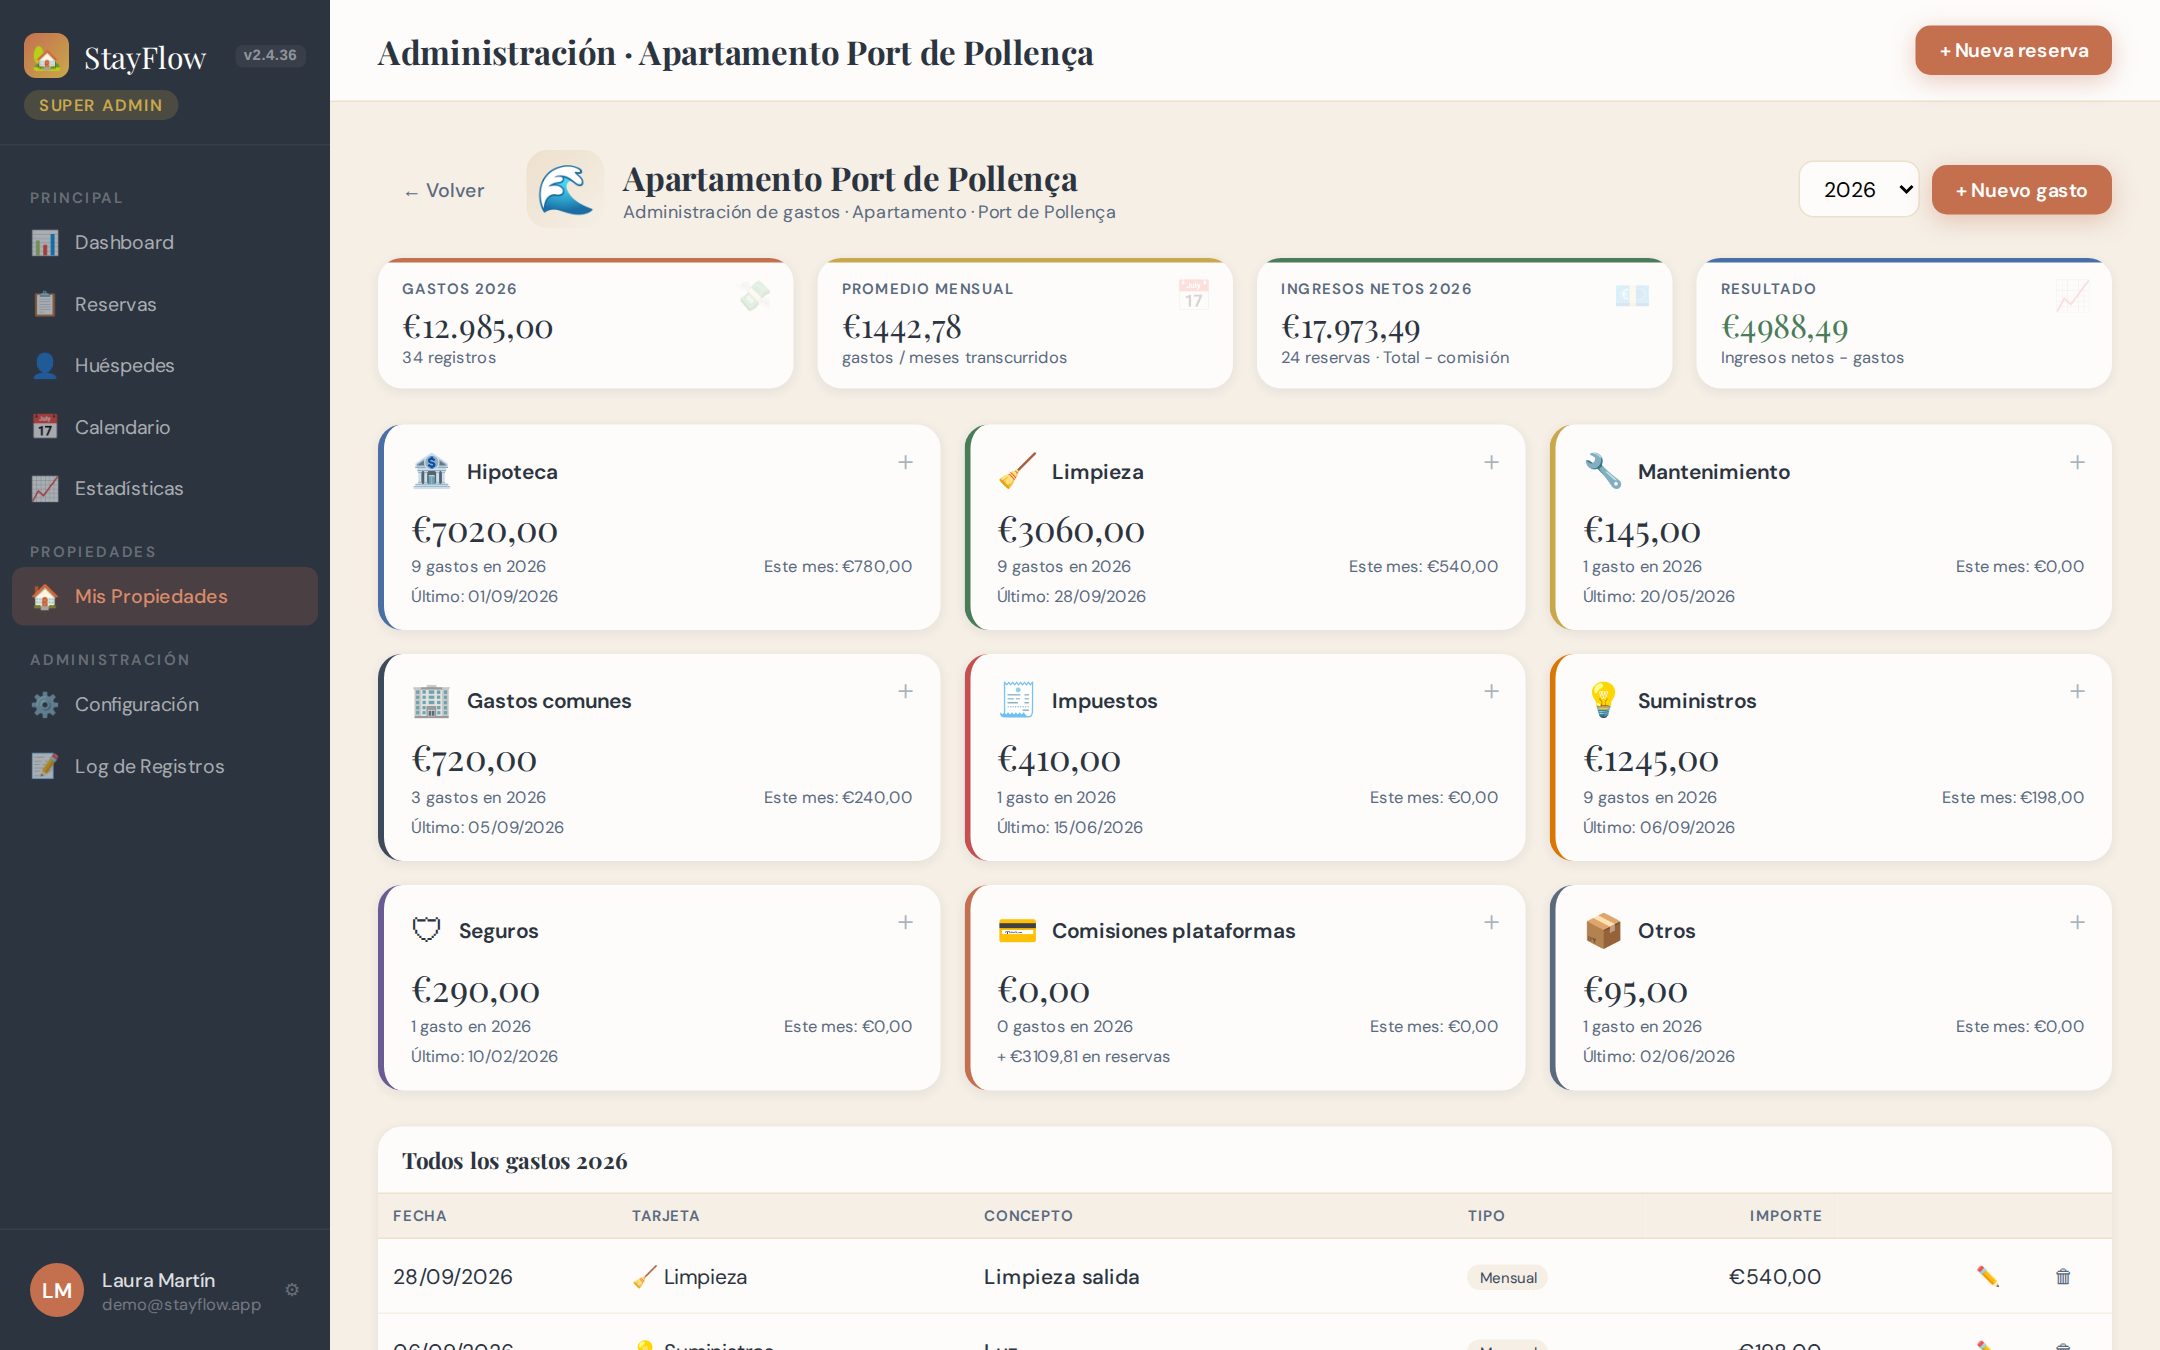Click the LM user avatar

57,1290
